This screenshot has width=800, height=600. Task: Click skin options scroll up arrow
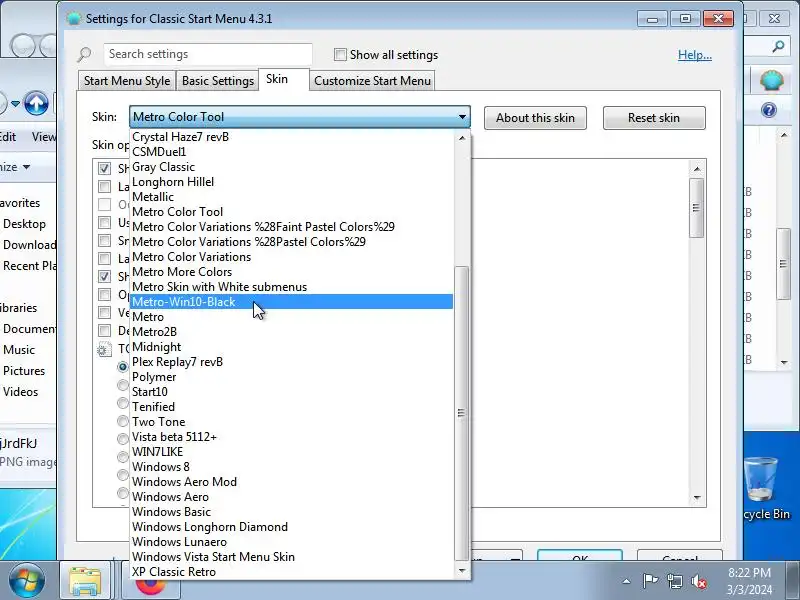pos(697,169)
